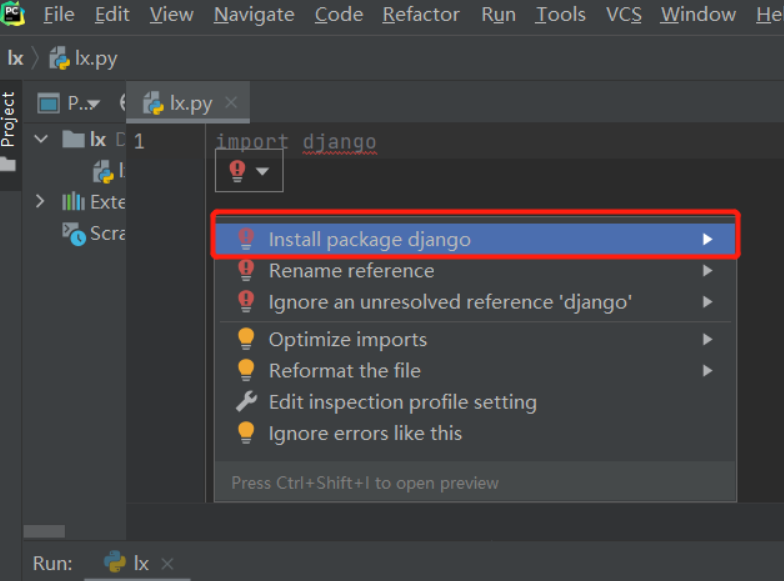Viewport: 784px width, 581px height.
Task: Click the lx breadcrumb folder
Action: pos(16,58)
